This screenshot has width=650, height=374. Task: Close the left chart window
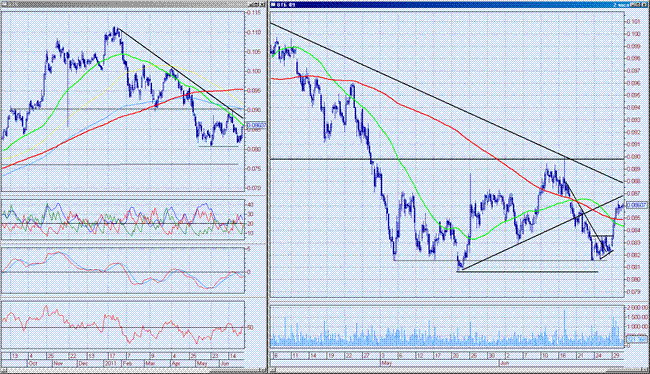(262, 4)
